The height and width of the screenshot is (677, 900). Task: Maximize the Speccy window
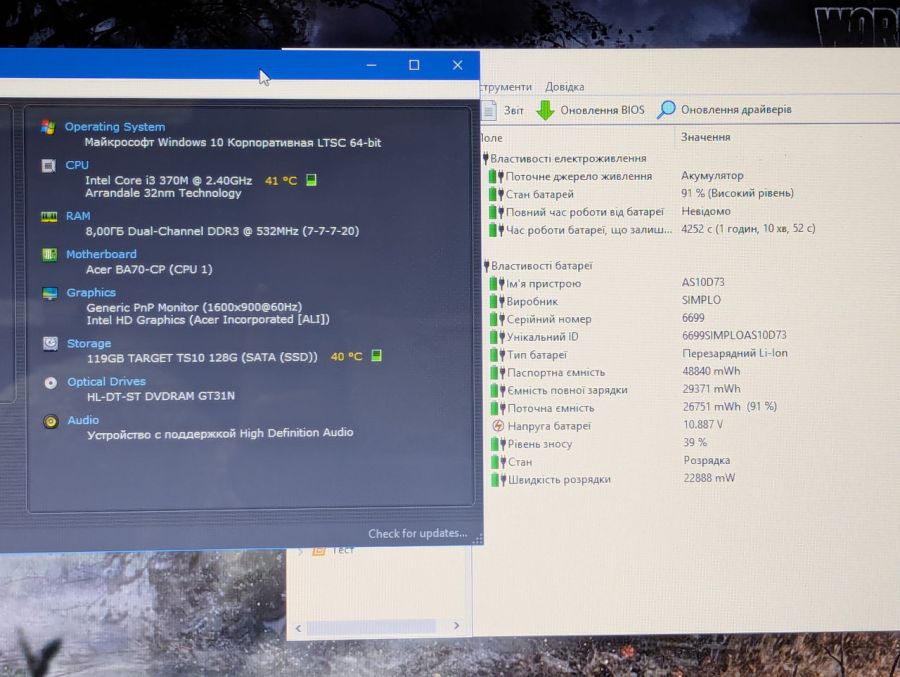point(414,65)
